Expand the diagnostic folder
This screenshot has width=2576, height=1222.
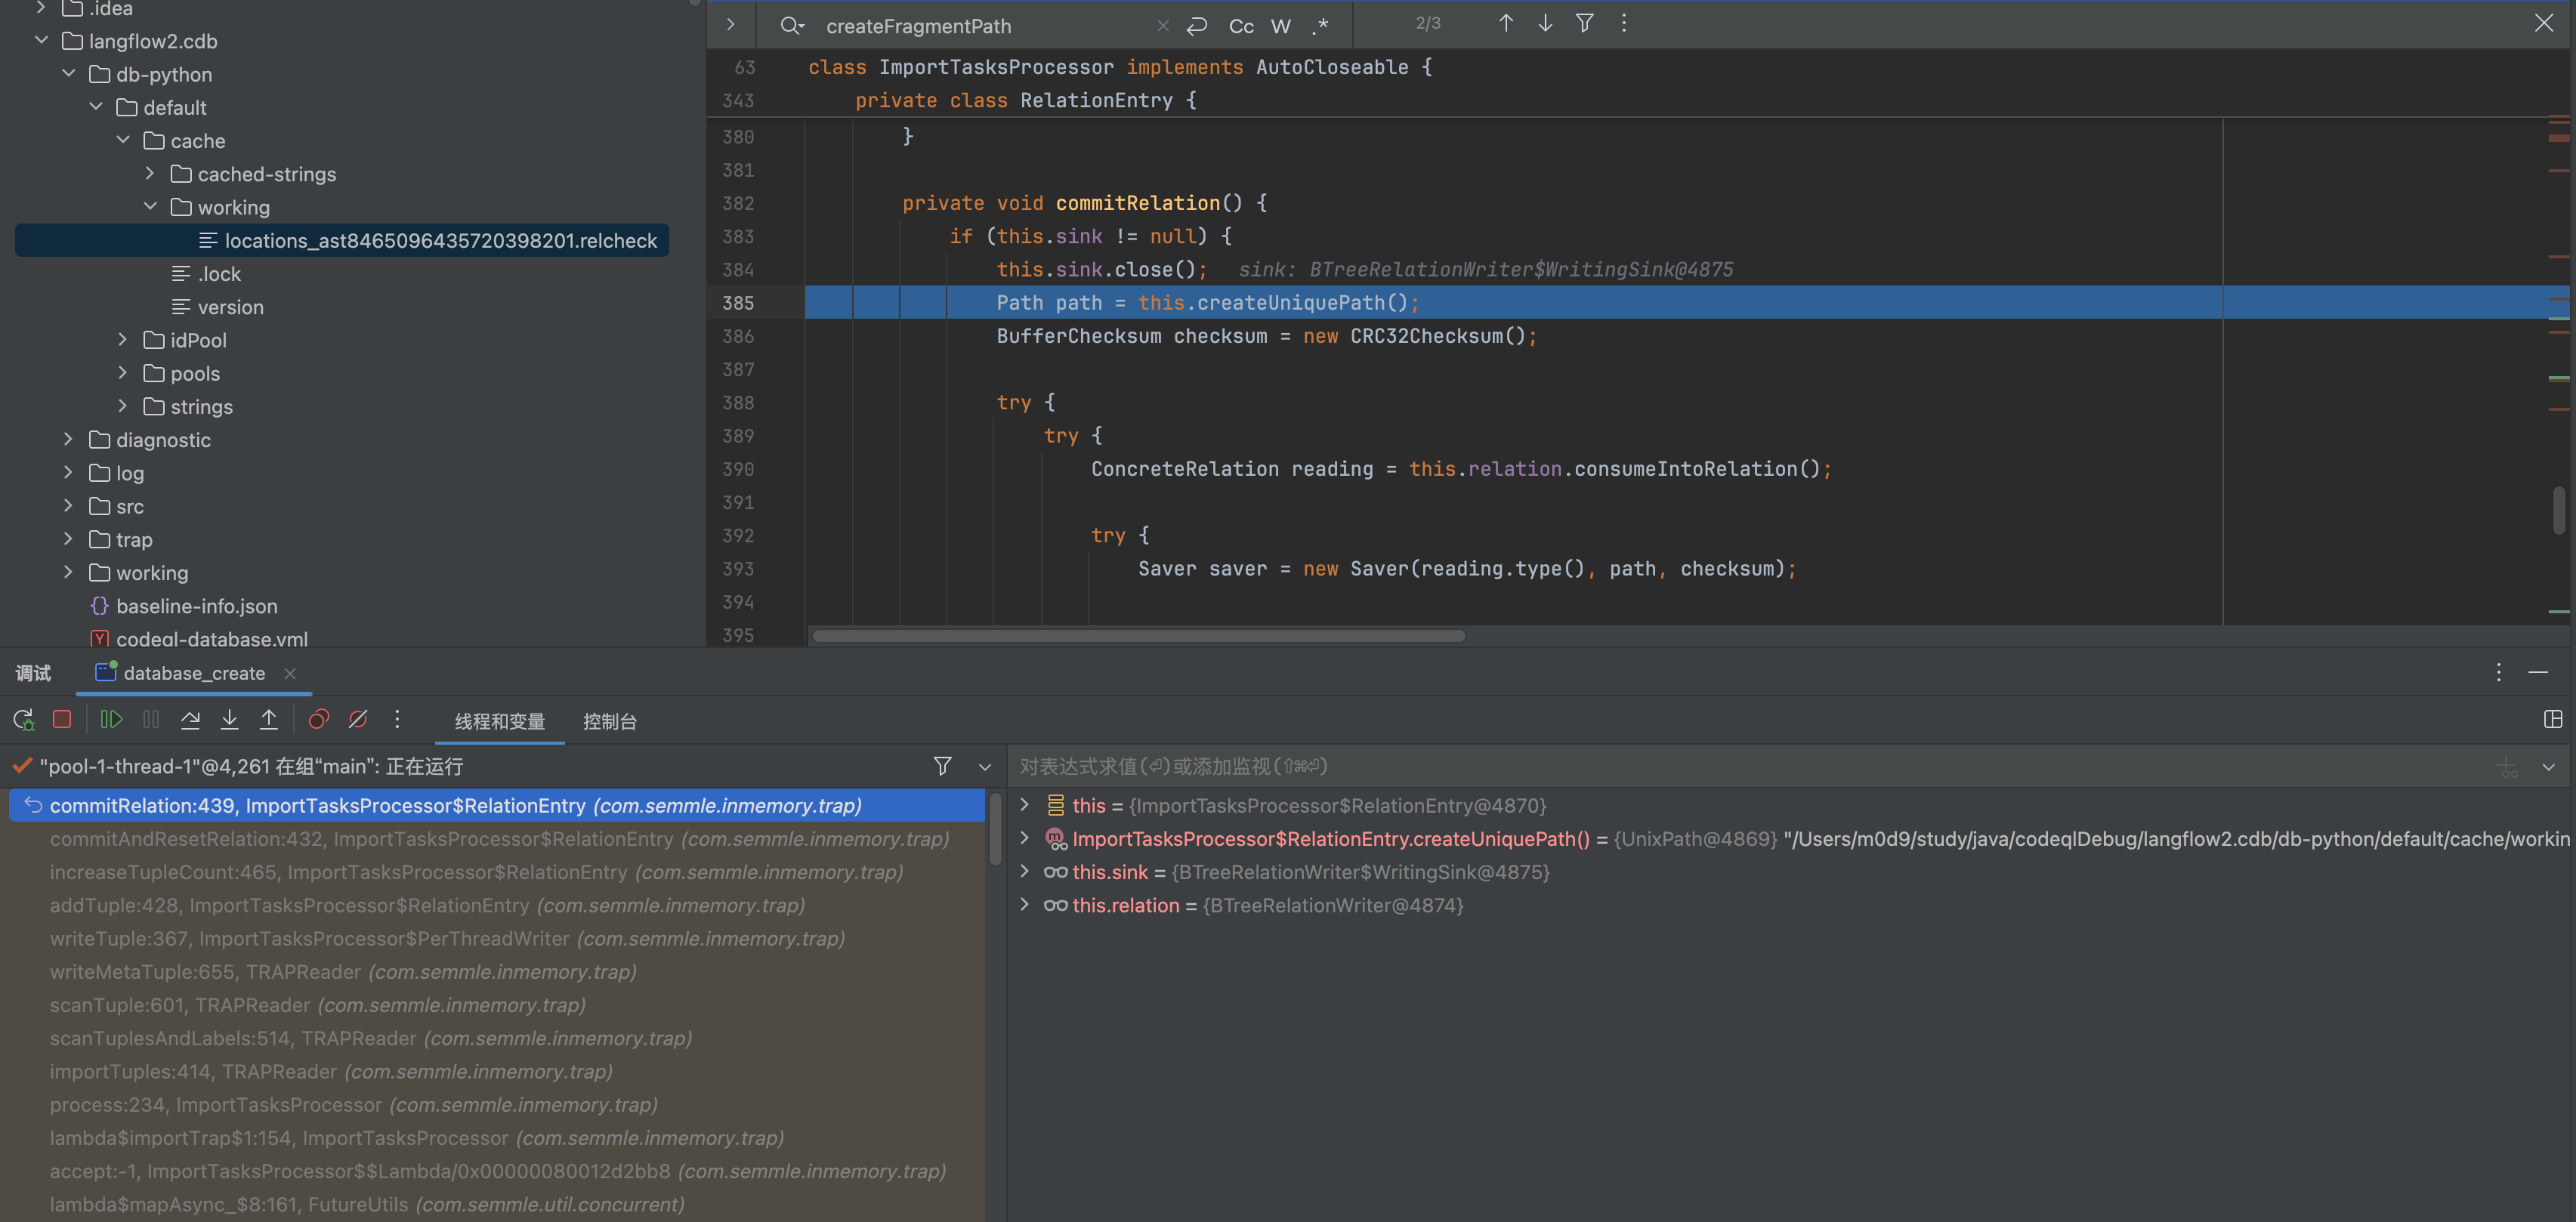pos(68,440)
